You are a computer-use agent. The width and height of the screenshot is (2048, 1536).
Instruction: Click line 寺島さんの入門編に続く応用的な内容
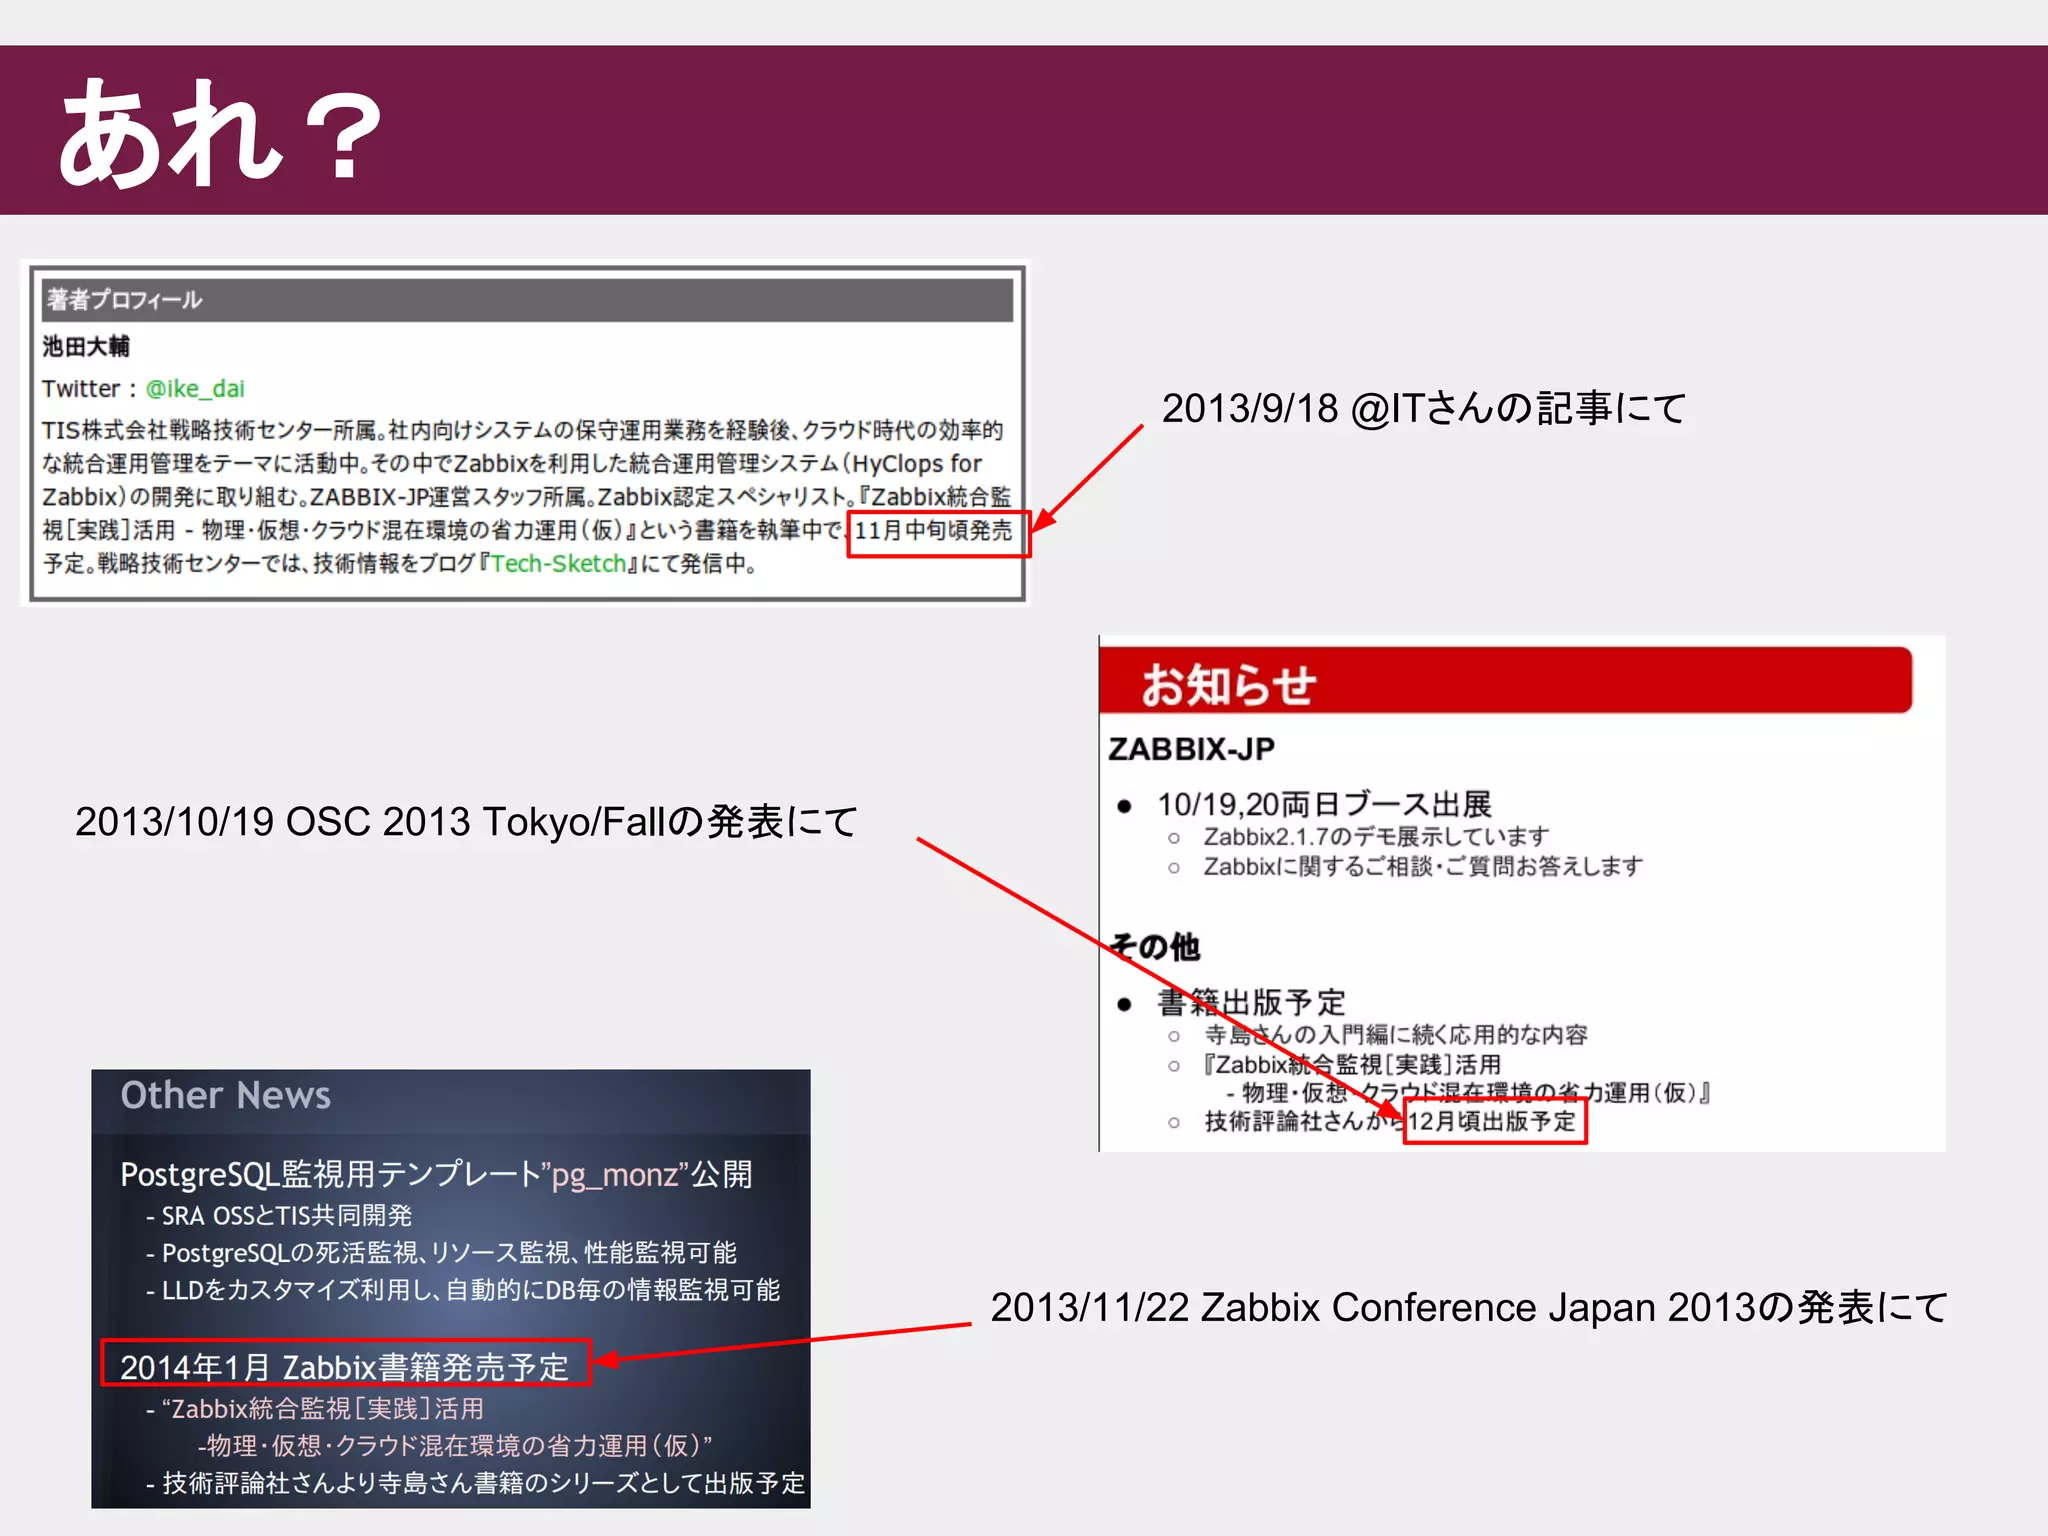pos(1395,1035)
